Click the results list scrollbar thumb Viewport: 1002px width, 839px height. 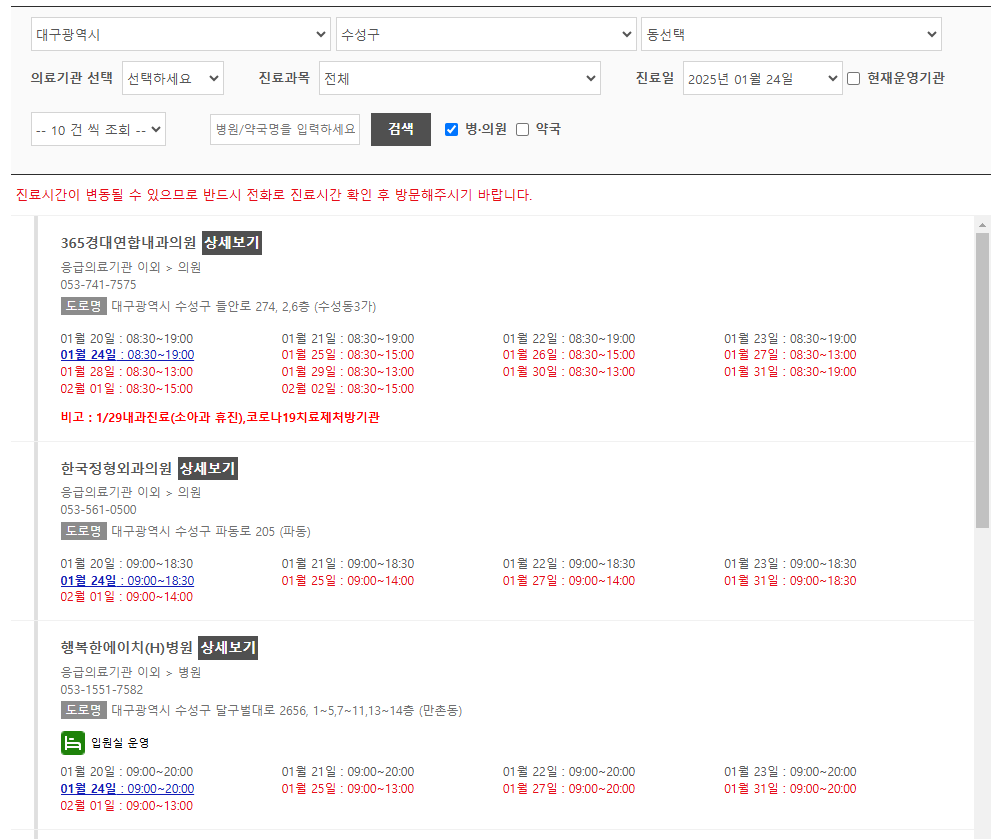tap(982, 380)
